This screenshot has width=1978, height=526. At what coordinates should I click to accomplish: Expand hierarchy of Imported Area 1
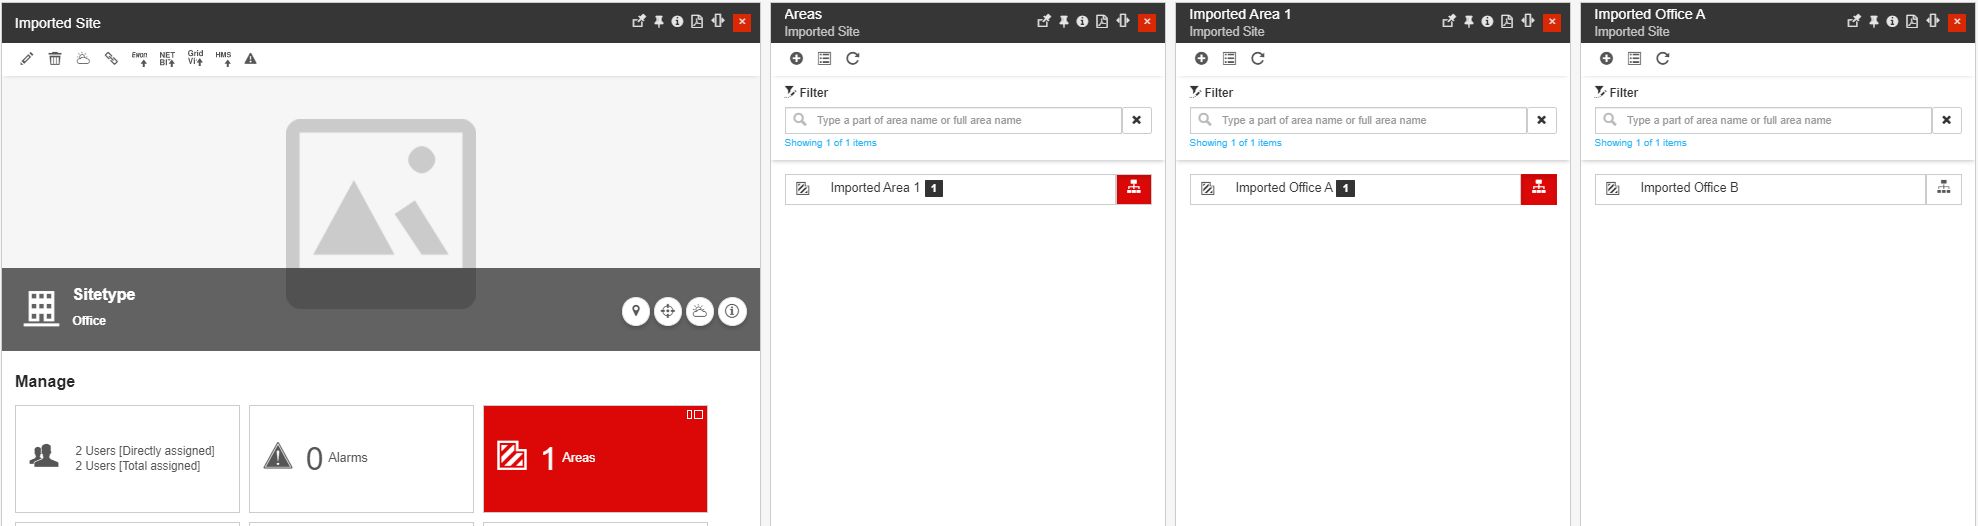click(1133, 189)
